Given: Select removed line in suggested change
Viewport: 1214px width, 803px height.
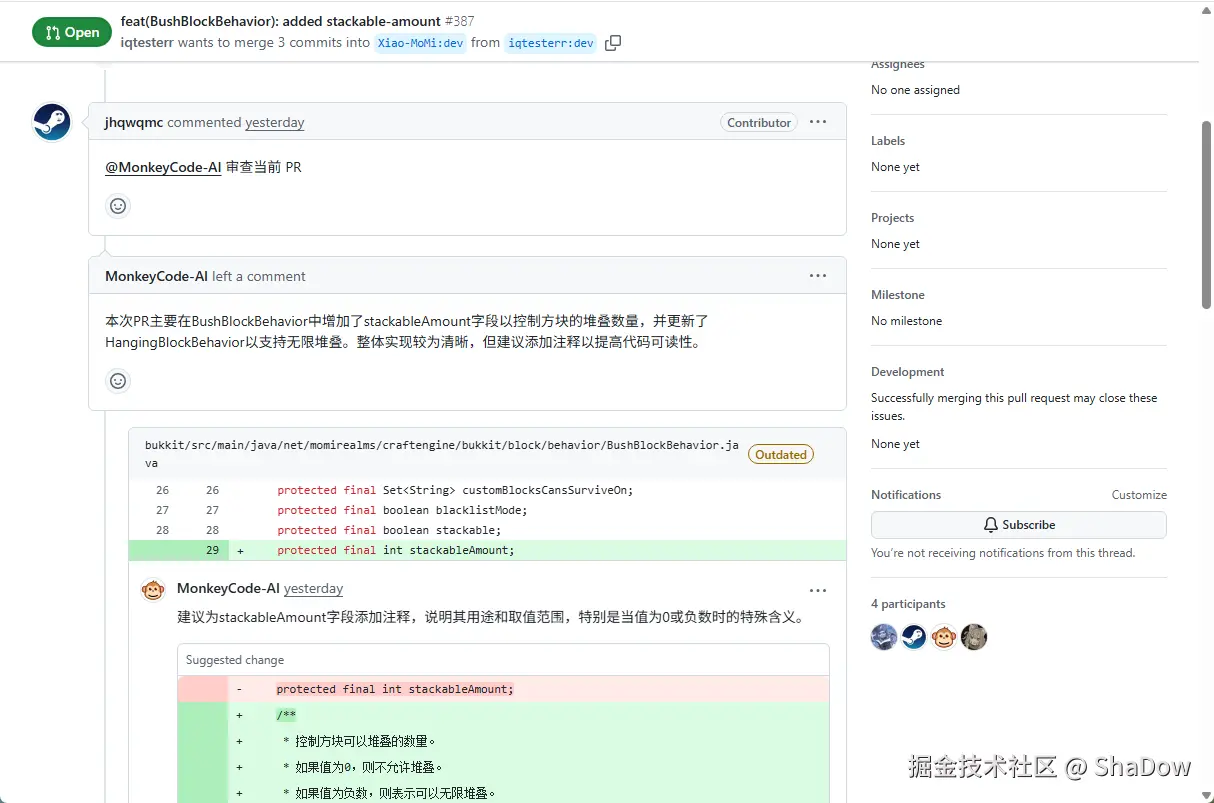Looking at the screenshot, I should pos(503,689).
